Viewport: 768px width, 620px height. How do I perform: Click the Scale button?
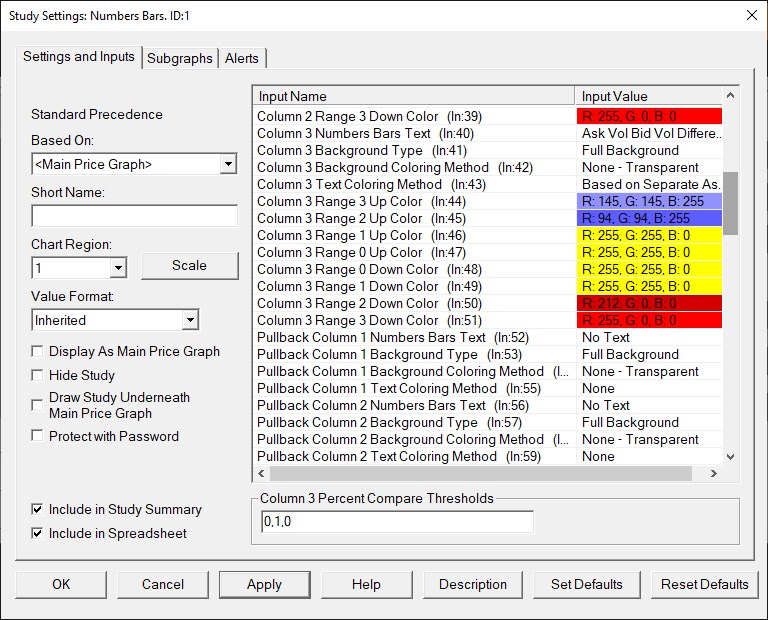(189, 266)
